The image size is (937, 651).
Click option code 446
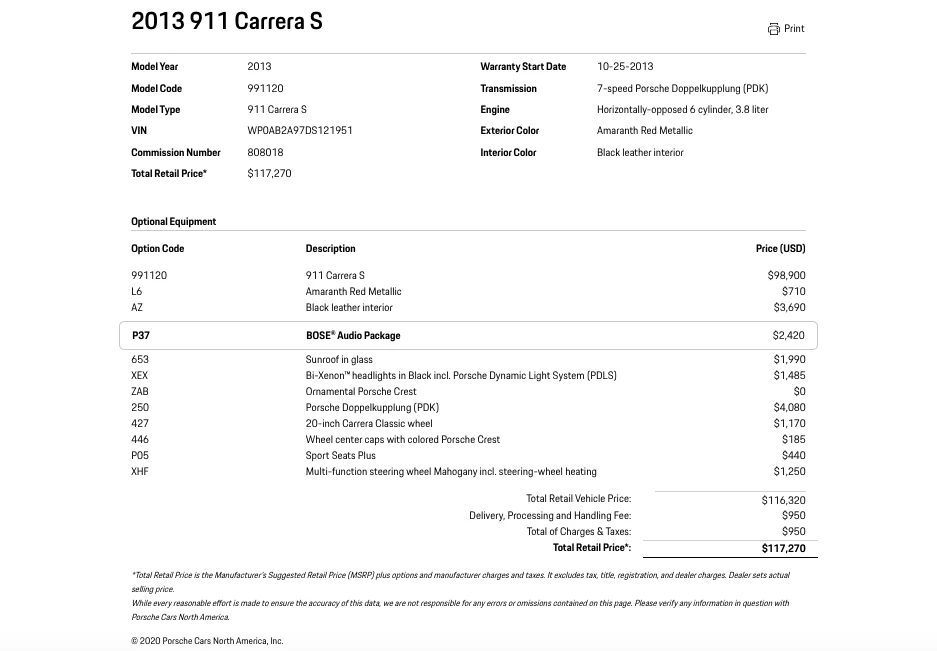pos(140,439)
